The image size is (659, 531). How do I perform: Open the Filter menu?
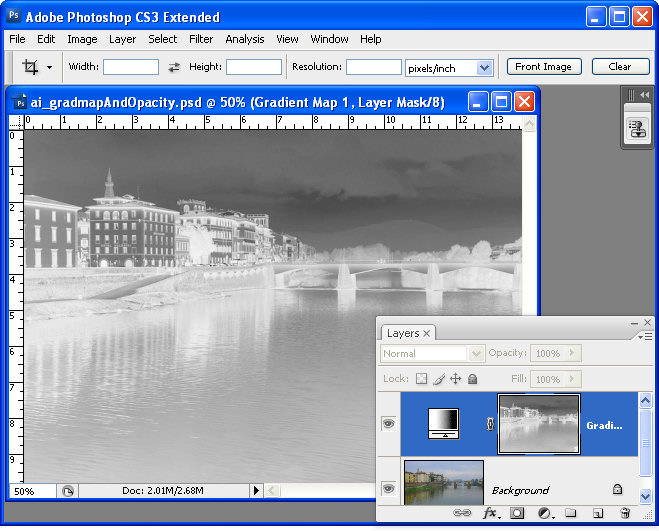tap(201, 39)
